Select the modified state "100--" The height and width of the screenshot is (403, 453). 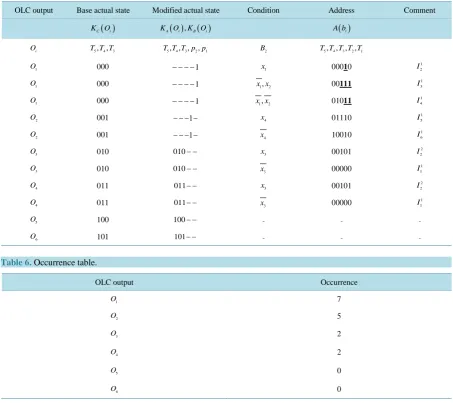pyautogui.click(x=185, y=220)
